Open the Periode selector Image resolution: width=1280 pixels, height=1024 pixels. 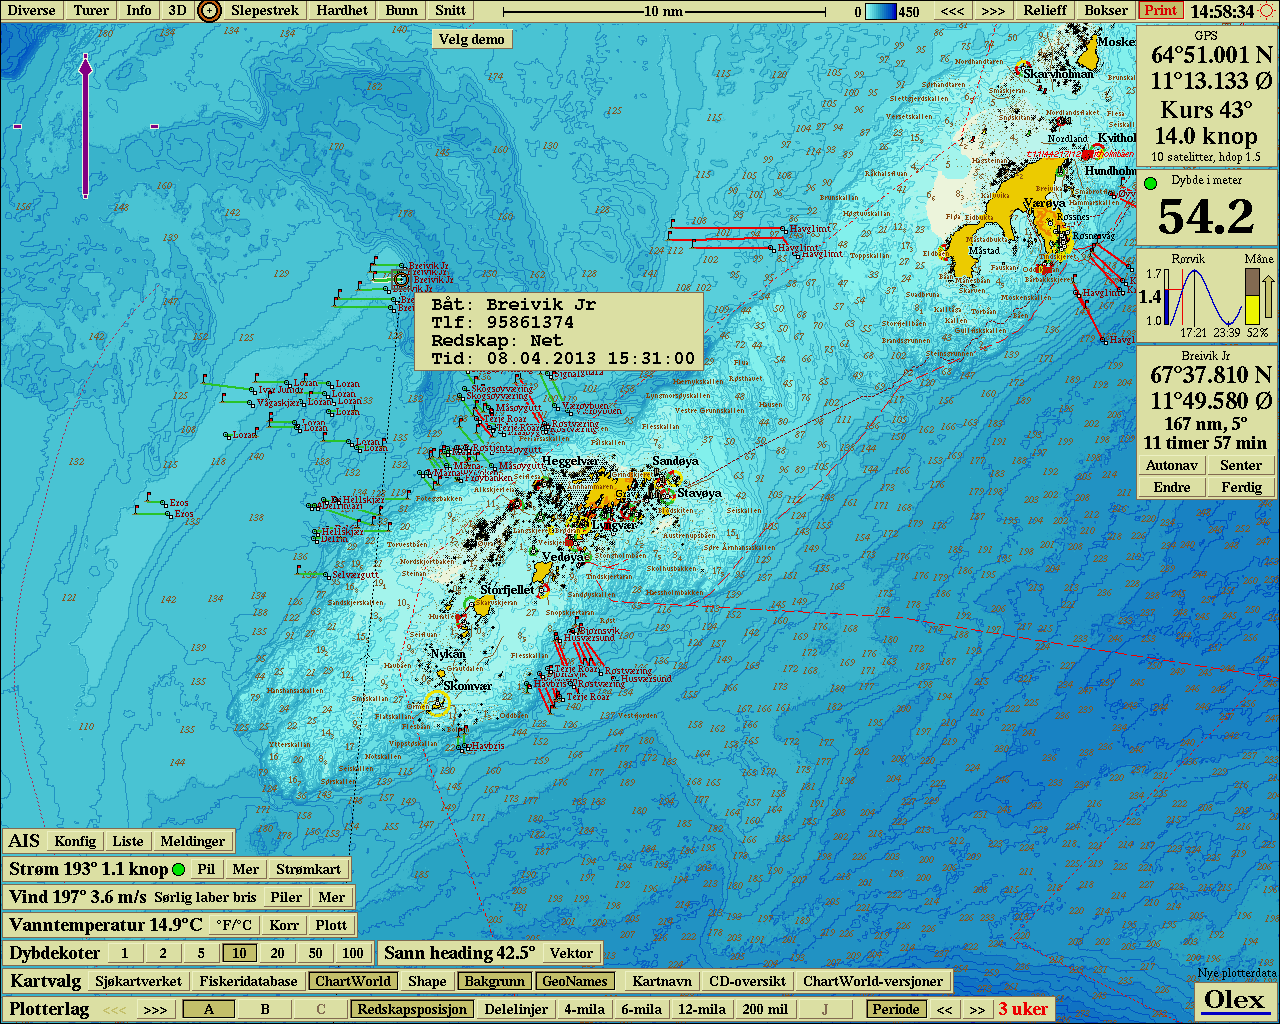(x=895, y=1010)
